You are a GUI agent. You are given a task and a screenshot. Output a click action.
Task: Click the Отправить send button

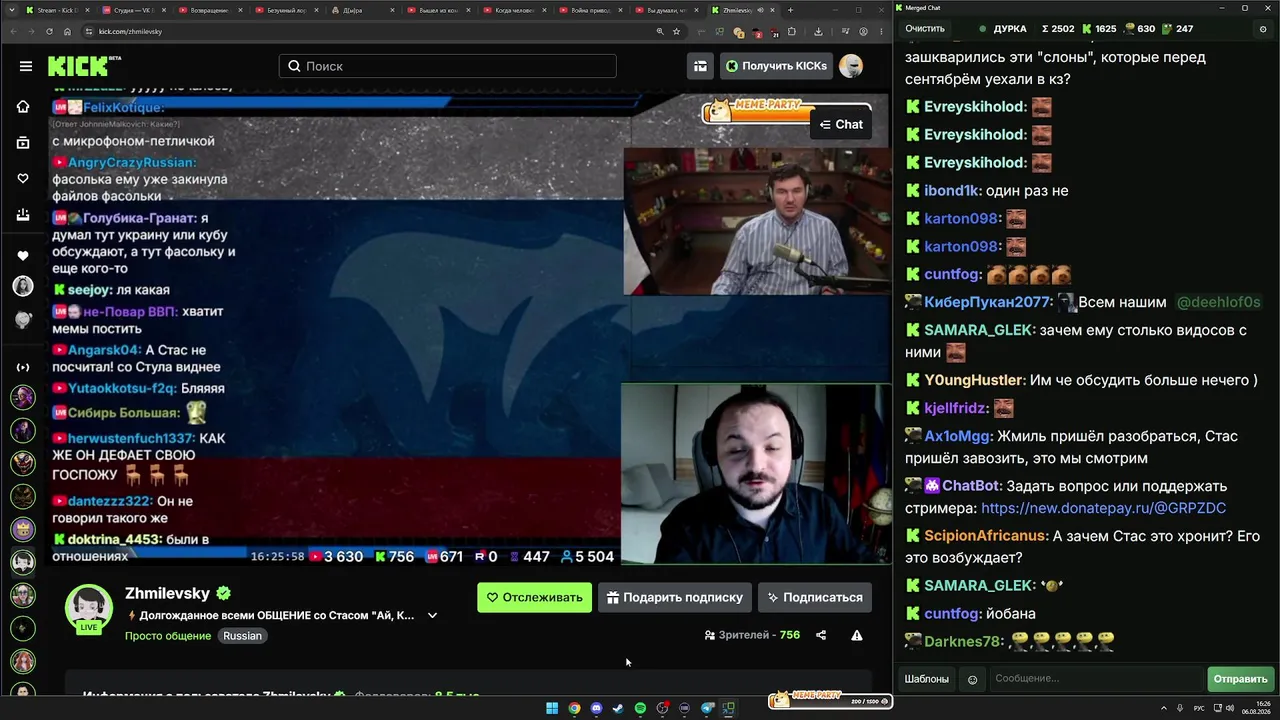pos(1240,679)
